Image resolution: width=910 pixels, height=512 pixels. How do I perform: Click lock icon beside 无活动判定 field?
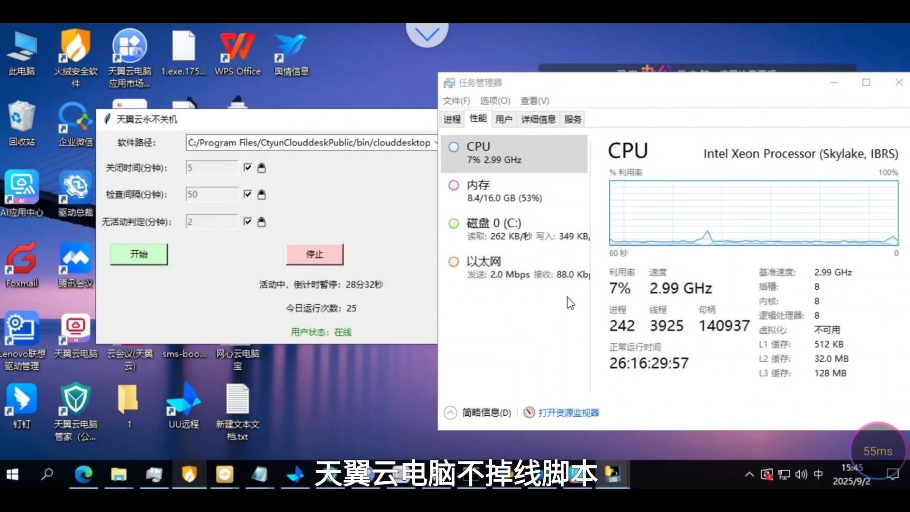(262, 222)
